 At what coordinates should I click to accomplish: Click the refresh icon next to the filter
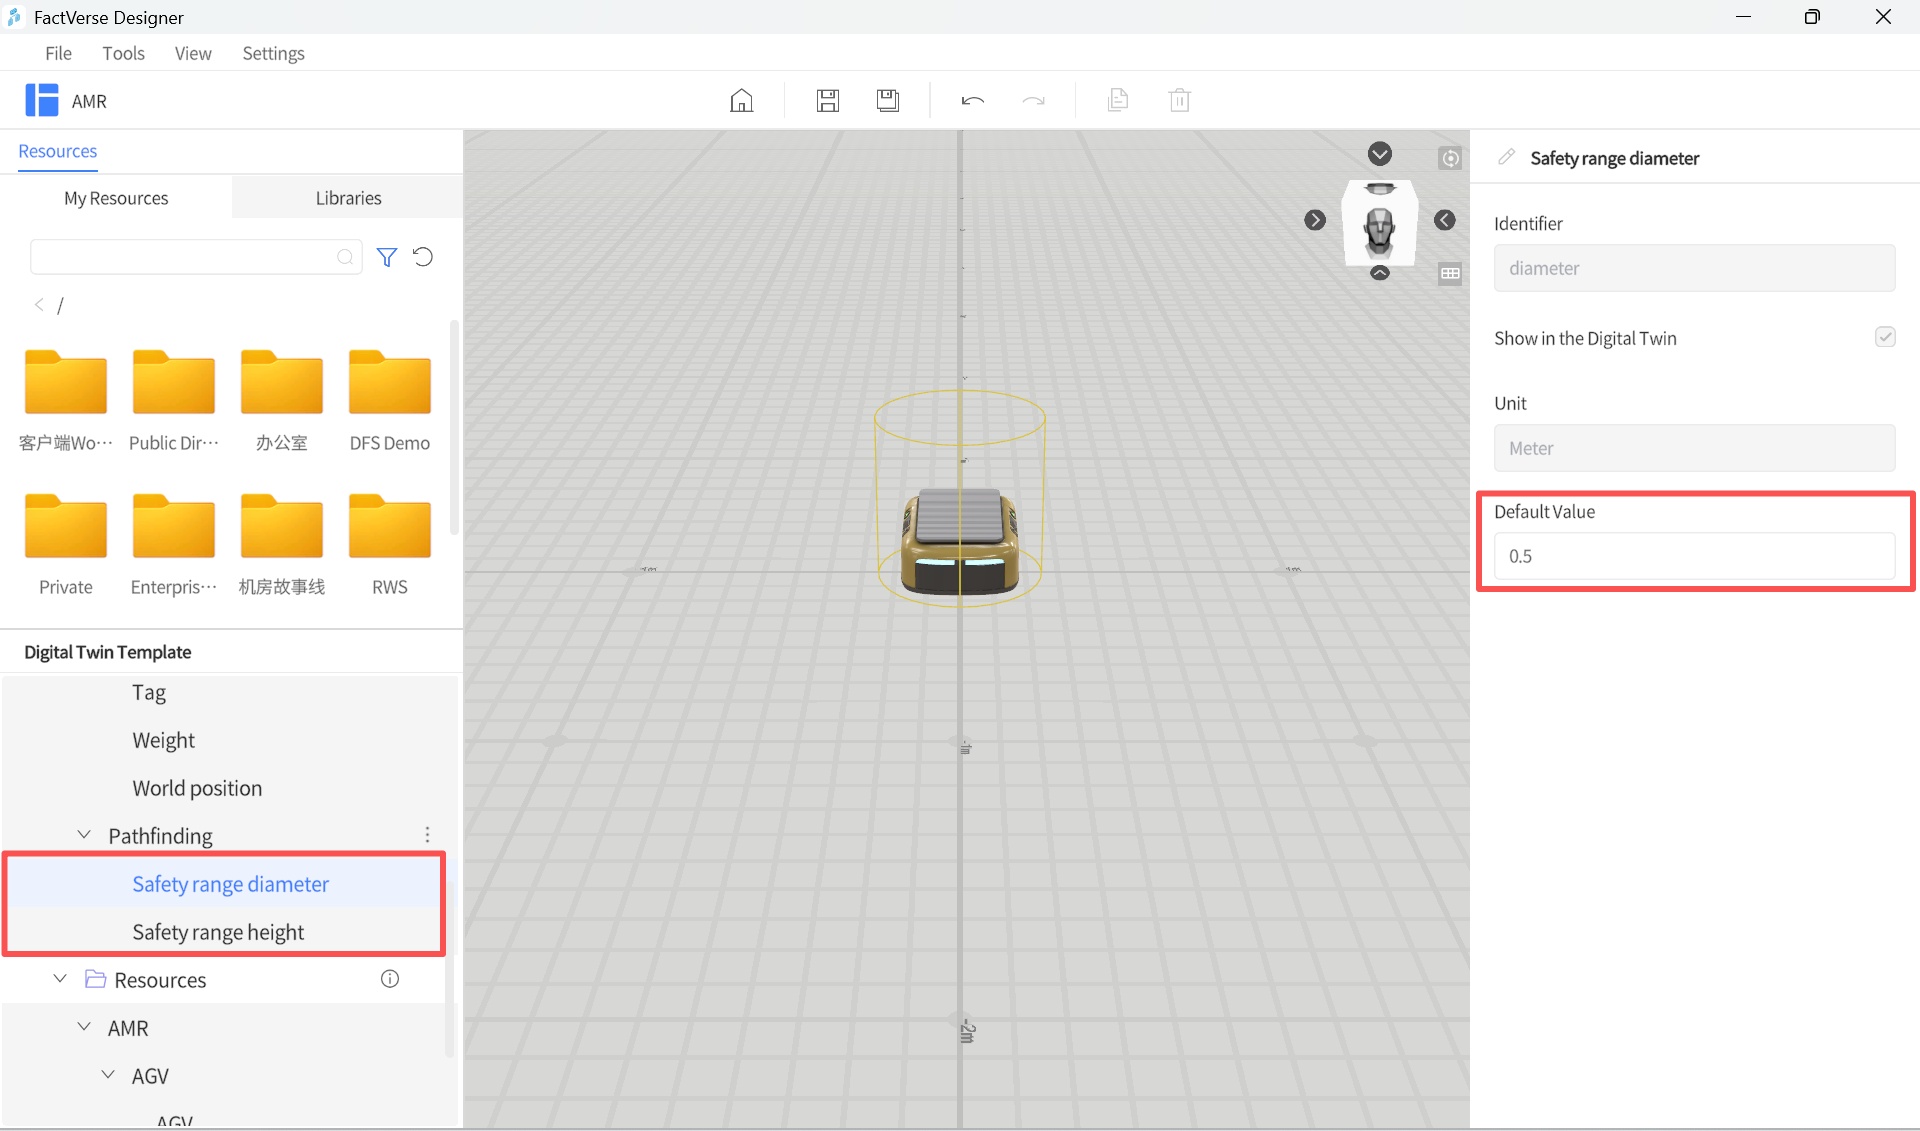[x=422, y=257]
